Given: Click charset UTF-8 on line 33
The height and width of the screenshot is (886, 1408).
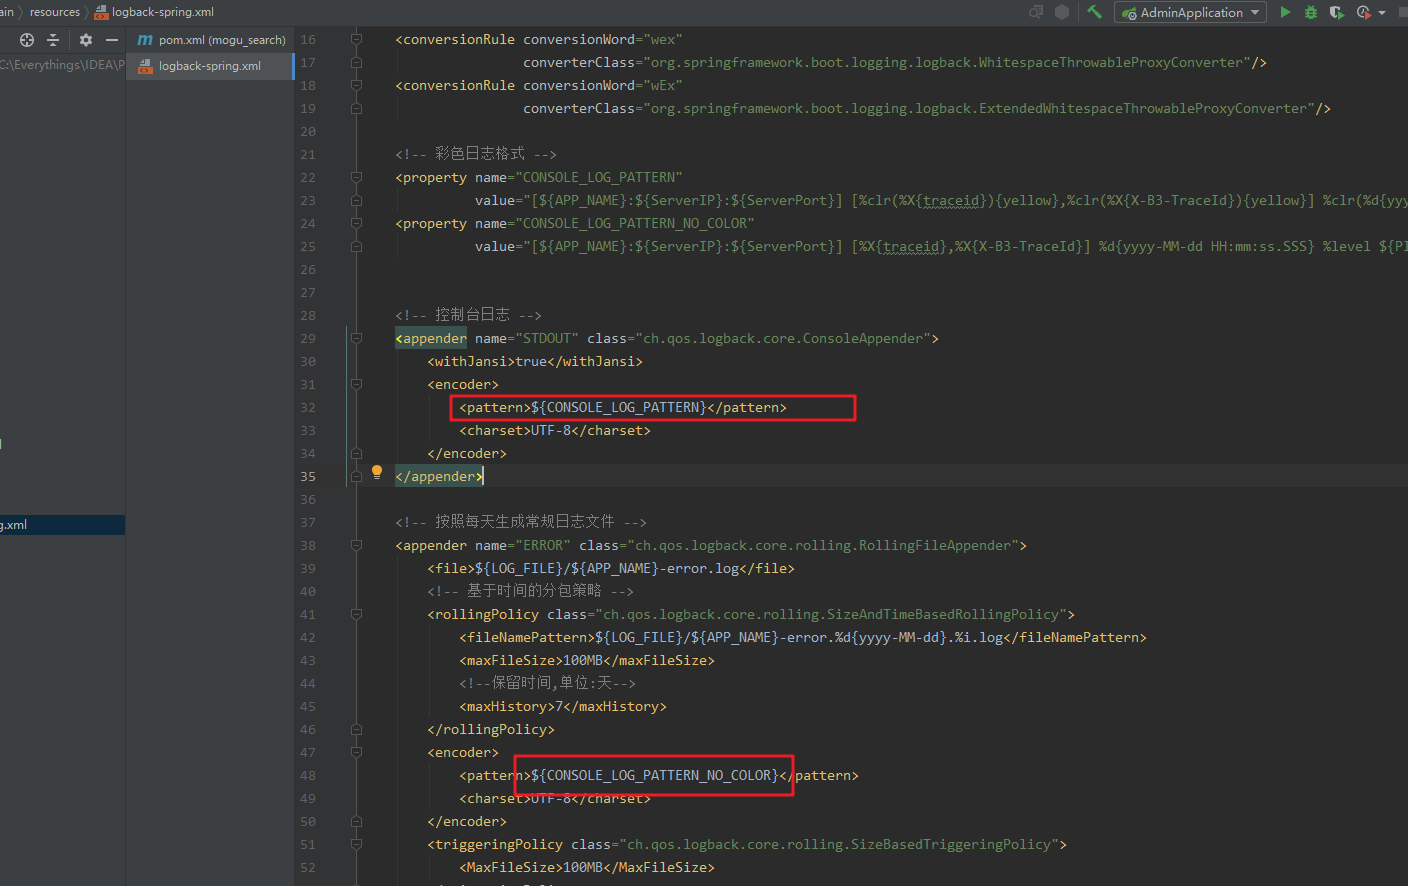Looking at the screenshot, I should tap(555, 431).
